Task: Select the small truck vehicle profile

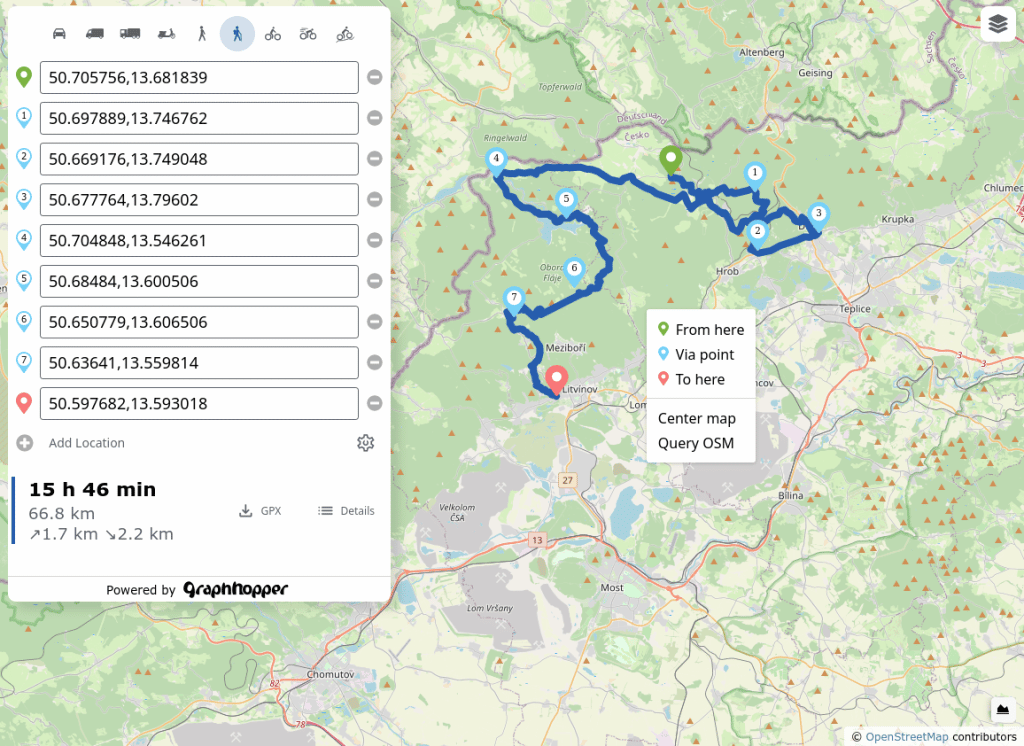Action: [x=95, y=34]
